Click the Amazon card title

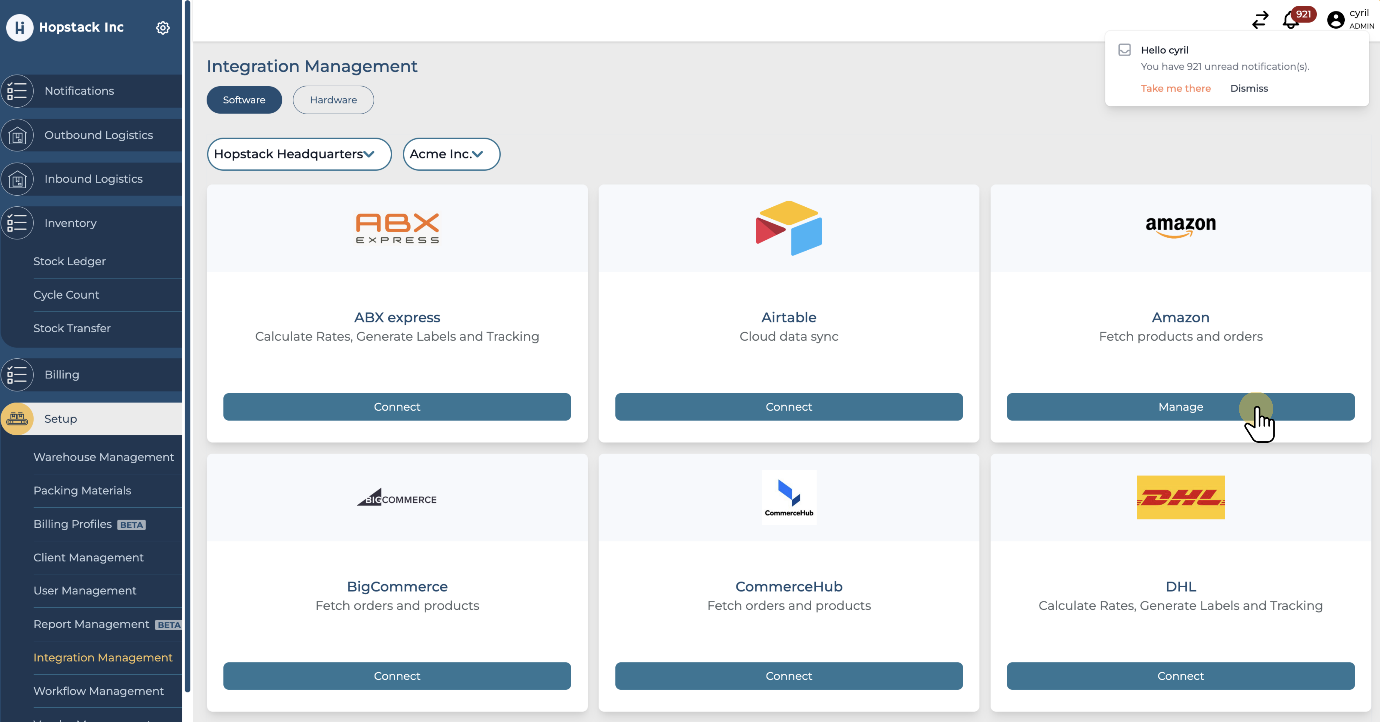[1181, 318]
